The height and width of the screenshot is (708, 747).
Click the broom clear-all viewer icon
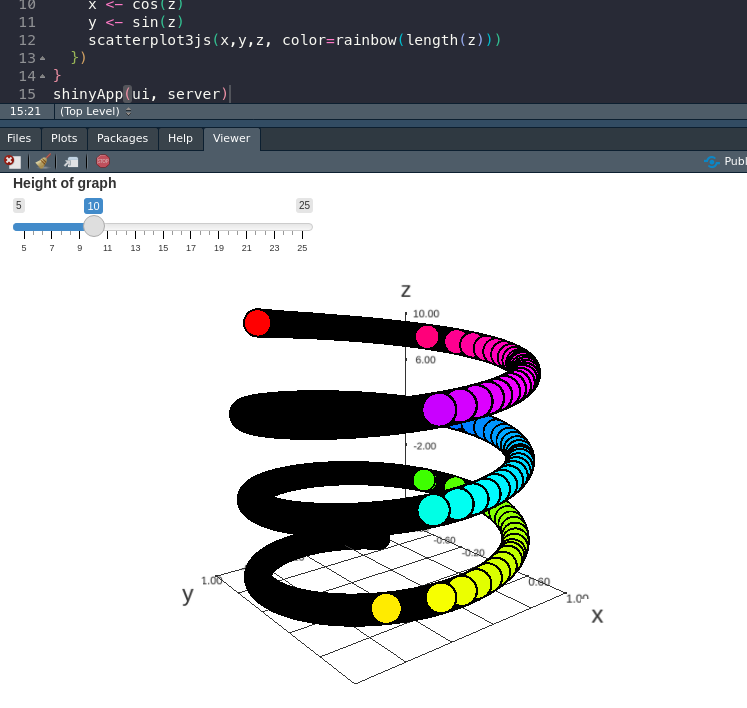pyautogui.click(x=42, y=162)
